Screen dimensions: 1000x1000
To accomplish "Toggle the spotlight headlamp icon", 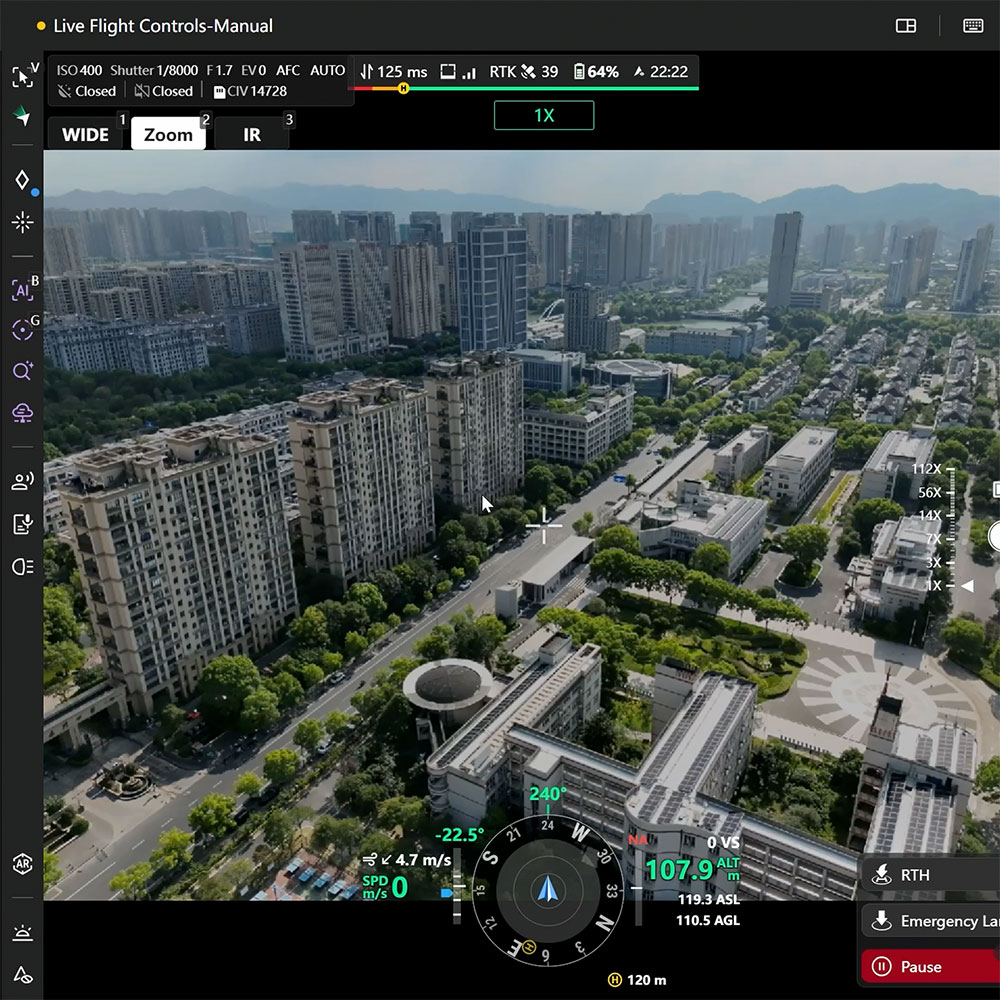I will click(x=22, y=566).
